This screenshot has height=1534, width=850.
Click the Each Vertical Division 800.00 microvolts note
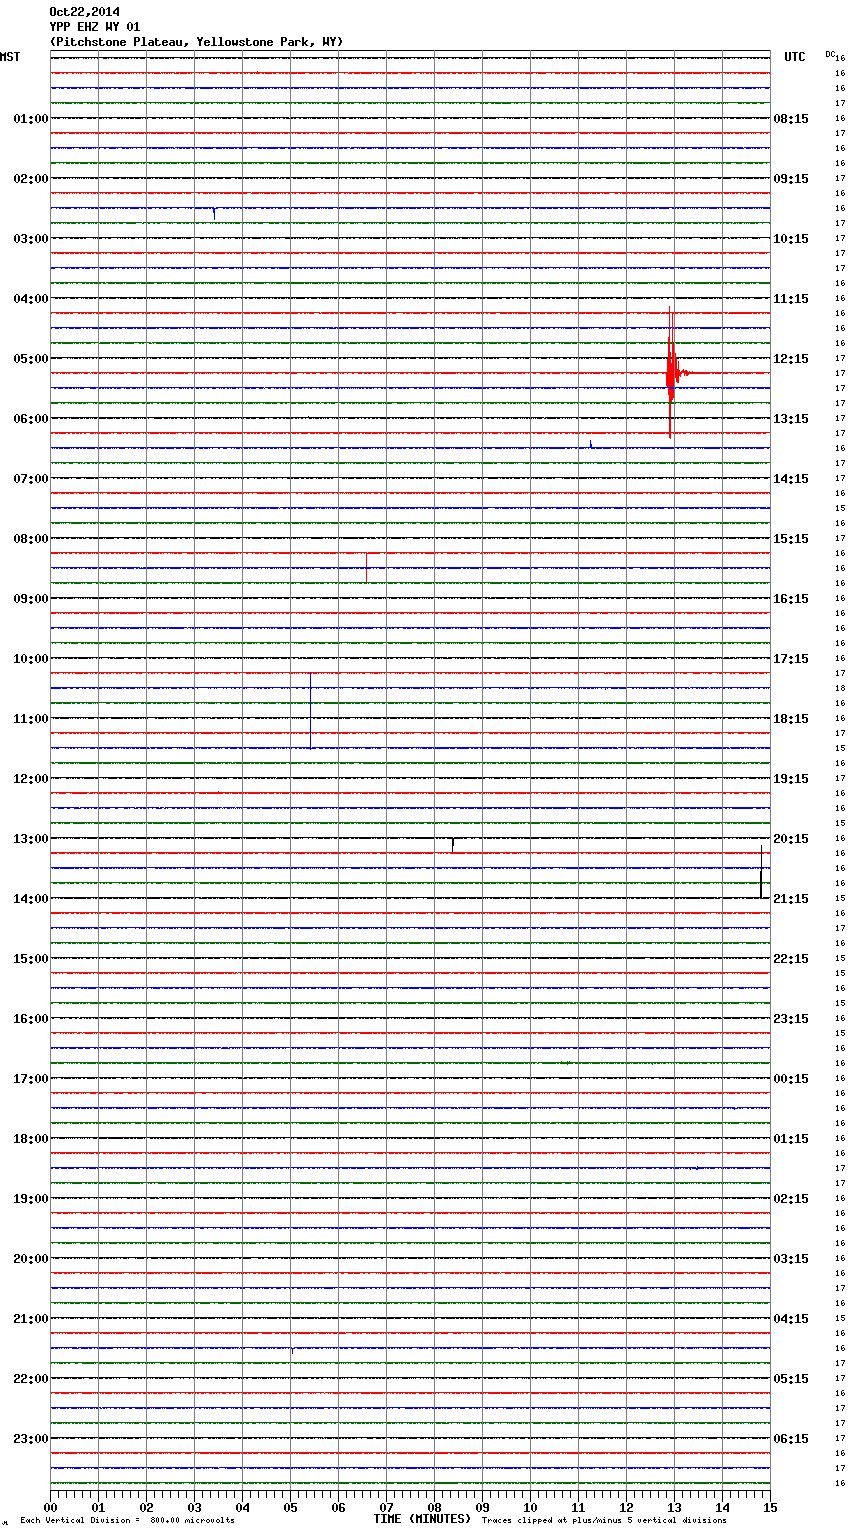pyautogui.click(x=127, y=1521)
